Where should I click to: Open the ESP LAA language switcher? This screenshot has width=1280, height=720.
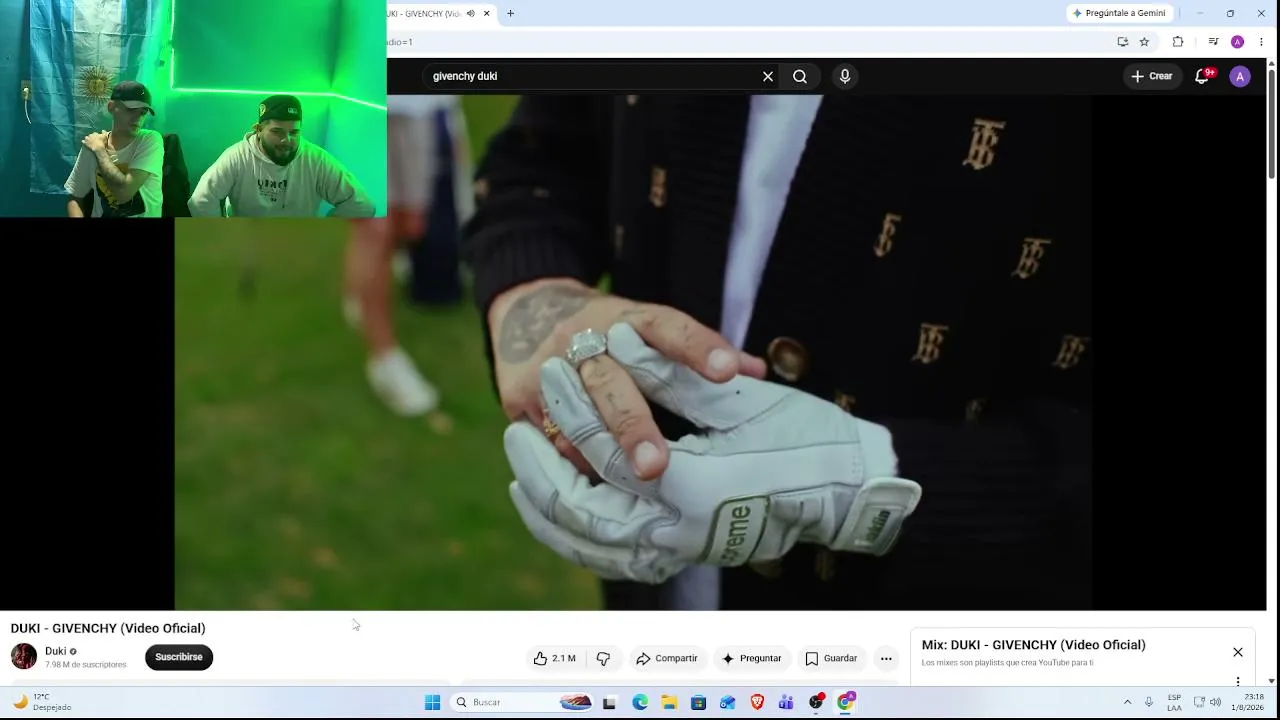tap(1174, 703)
